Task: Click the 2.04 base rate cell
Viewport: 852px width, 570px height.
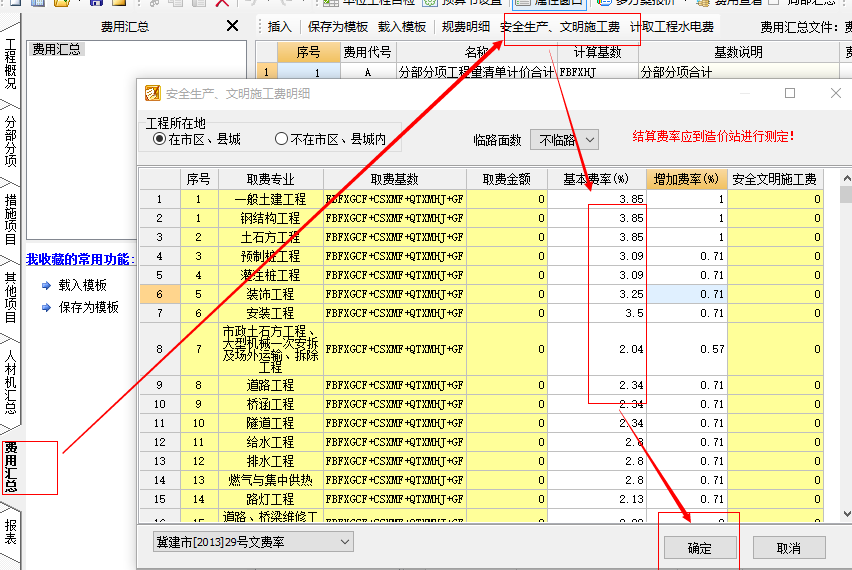Action: 597,349
